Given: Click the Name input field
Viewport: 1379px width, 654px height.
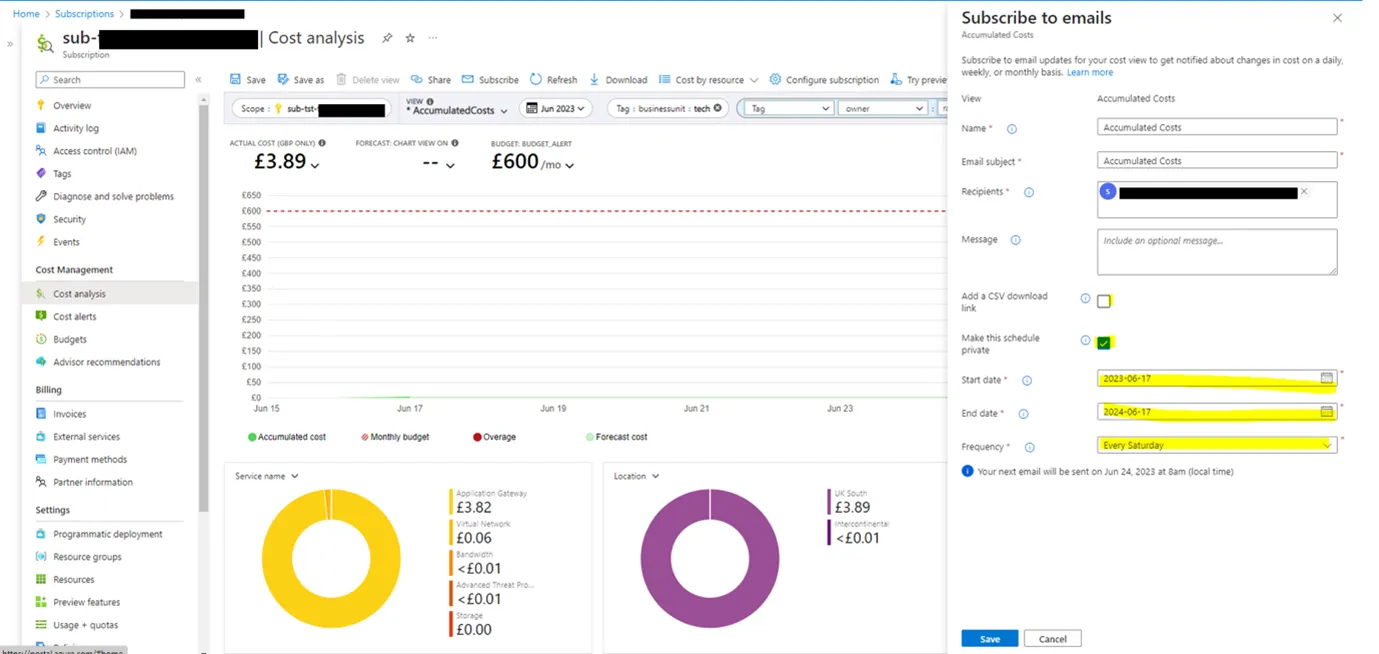Looking at the screenshot, I should click(x=1217, y=127).
